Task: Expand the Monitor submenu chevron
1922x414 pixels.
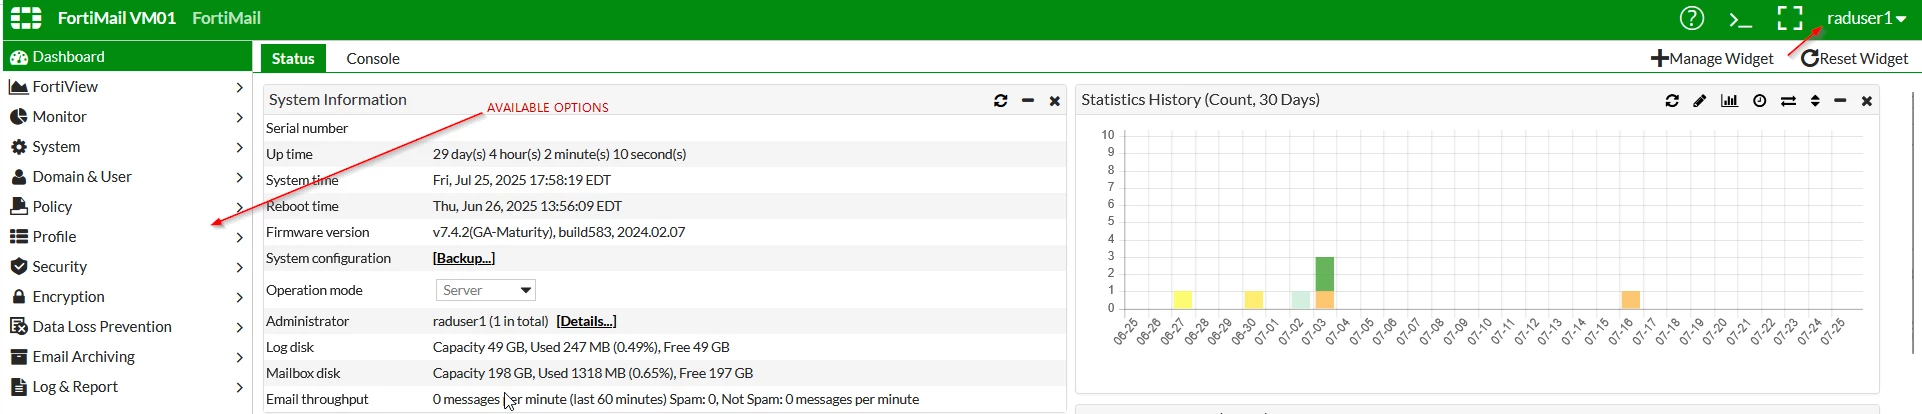Action: point(239,118)
